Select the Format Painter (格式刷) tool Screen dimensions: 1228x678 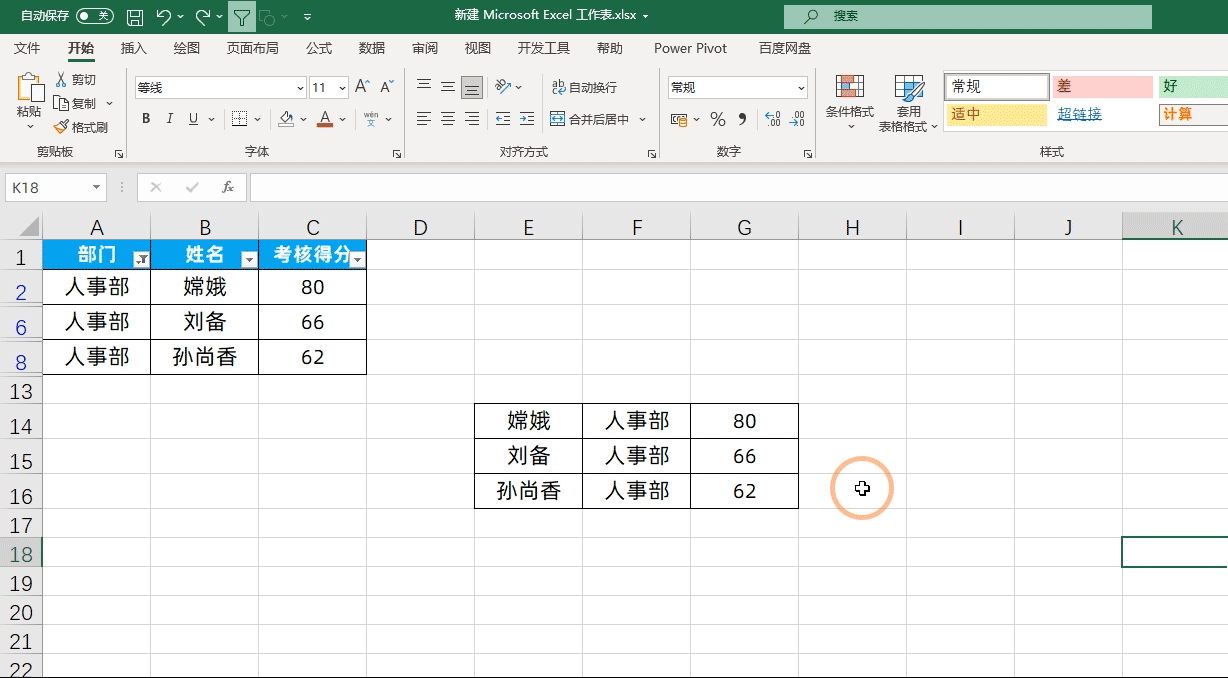tap(81, 127)
